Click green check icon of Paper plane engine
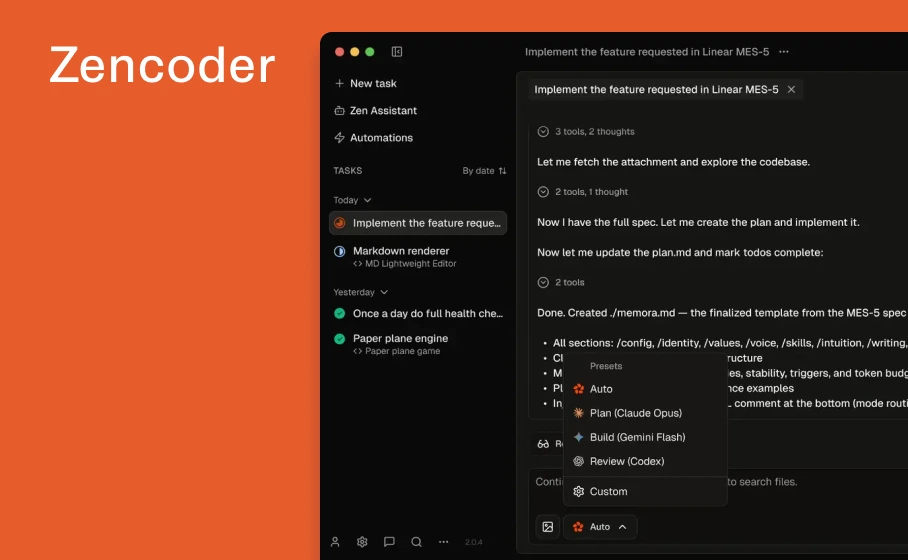Image resolution: width=908 pixels, height=560 pixels. coord(340,339)
